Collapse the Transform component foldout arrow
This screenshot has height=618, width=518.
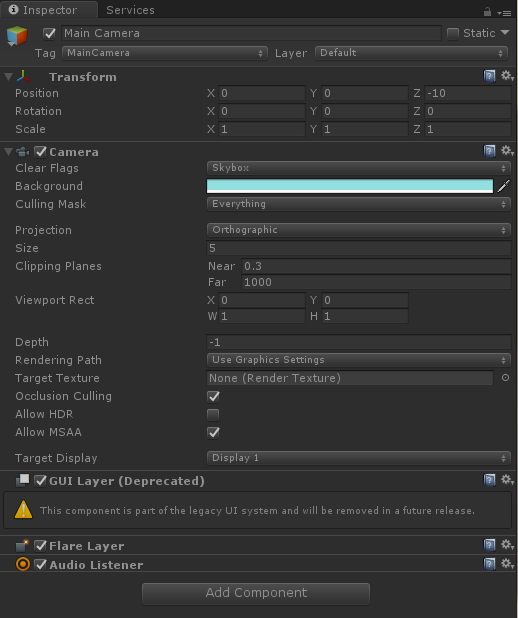(9, 76)
